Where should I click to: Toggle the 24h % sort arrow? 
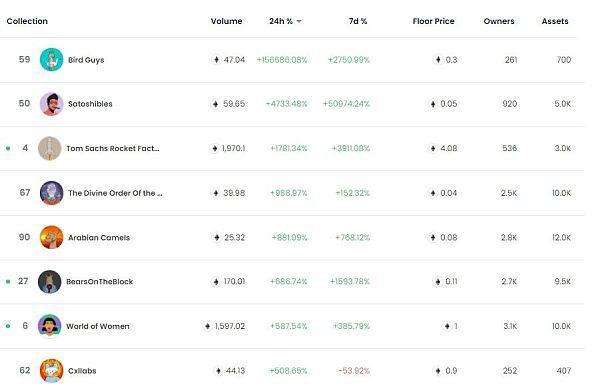299,21
